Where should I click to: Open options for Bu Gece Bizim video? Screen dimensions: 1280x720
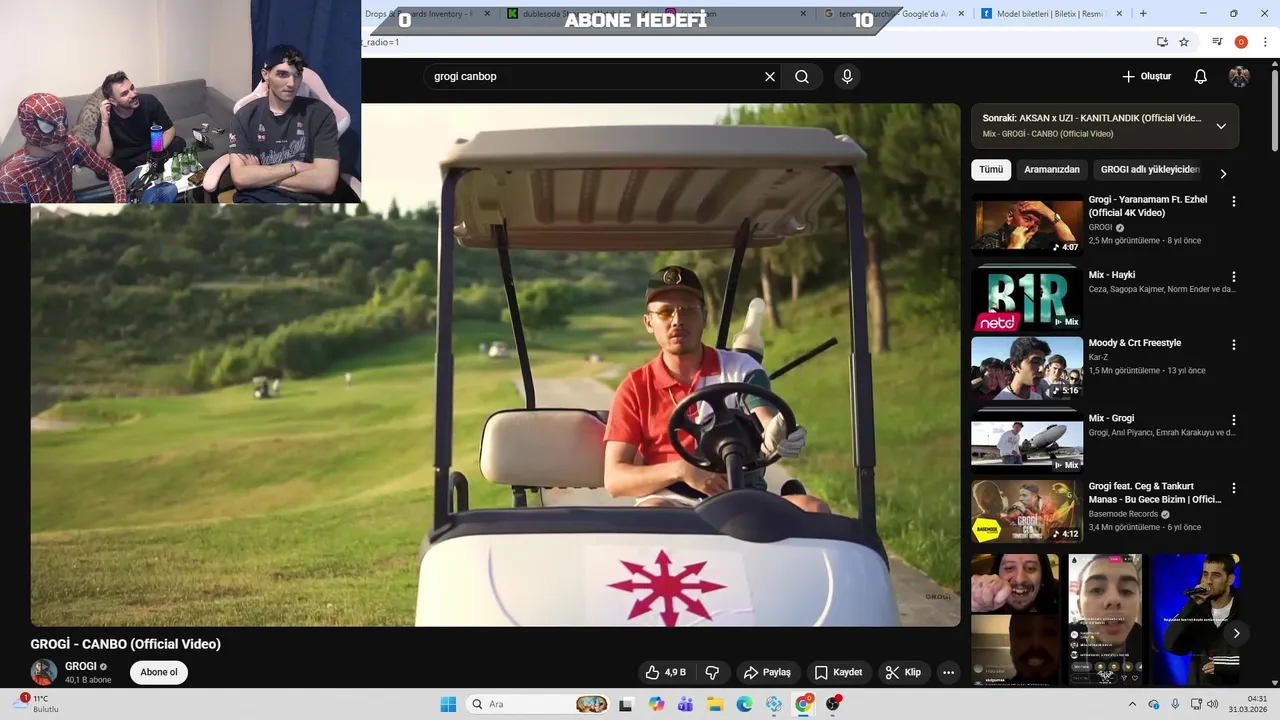[x=1233, y=488]
